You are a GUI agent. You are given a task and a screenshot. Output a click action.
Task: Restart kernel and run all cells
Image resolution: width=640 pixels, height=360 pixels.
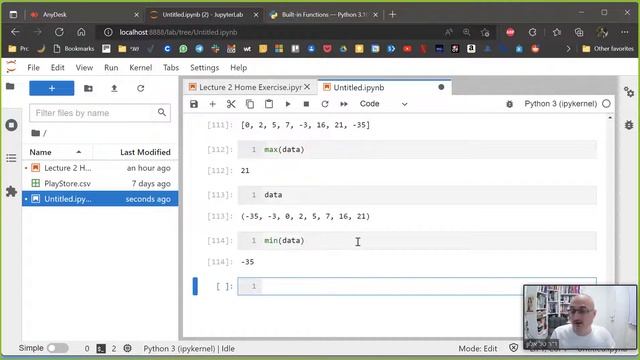[344, 104]
